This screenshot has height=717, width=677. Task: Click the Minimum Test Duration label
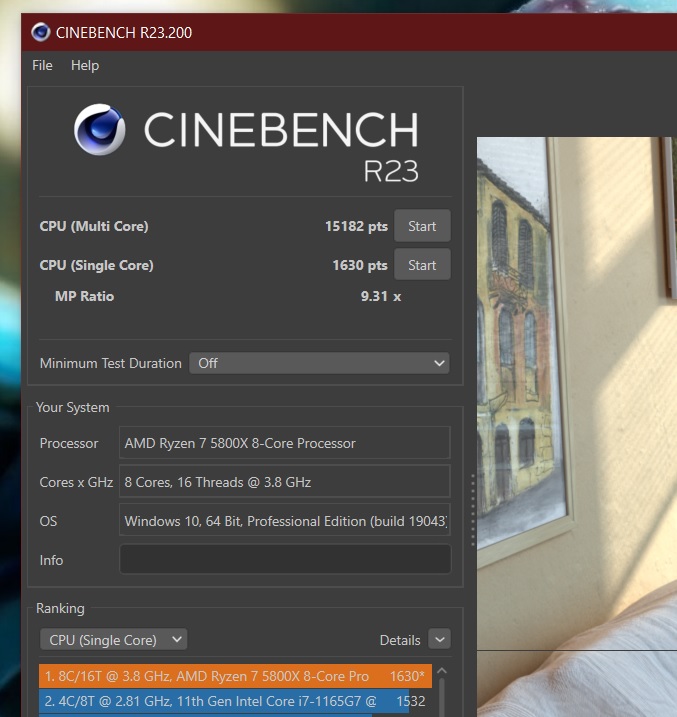111,363
